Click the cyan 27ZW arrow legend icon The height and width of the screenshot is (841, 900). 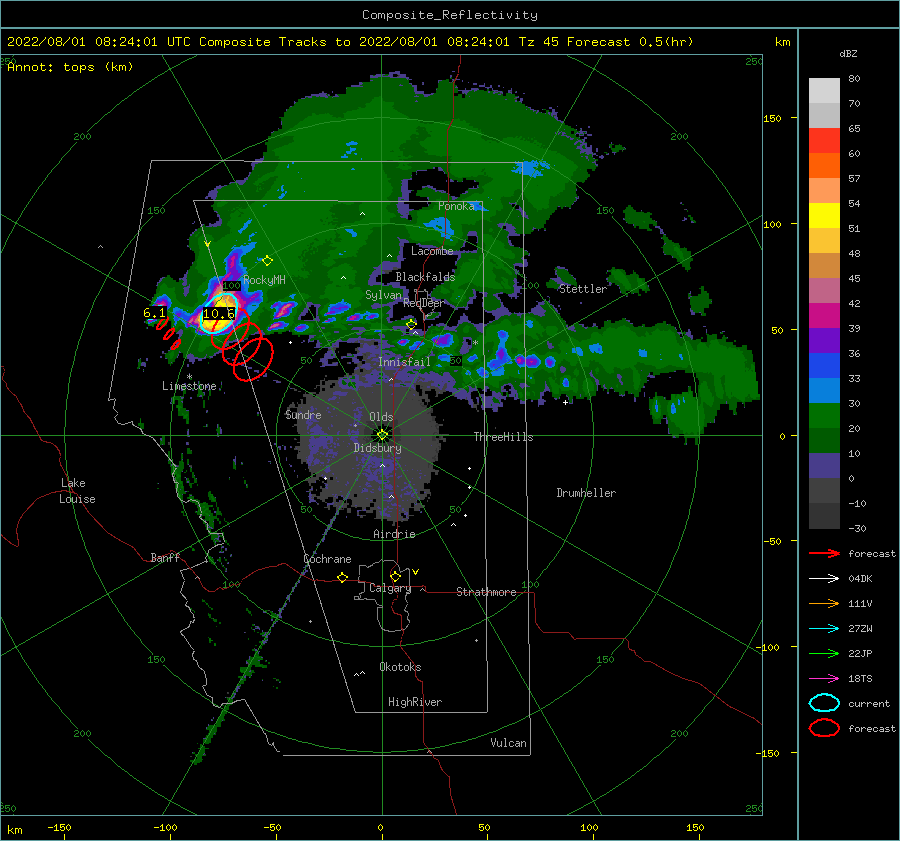tap(824, 628)
